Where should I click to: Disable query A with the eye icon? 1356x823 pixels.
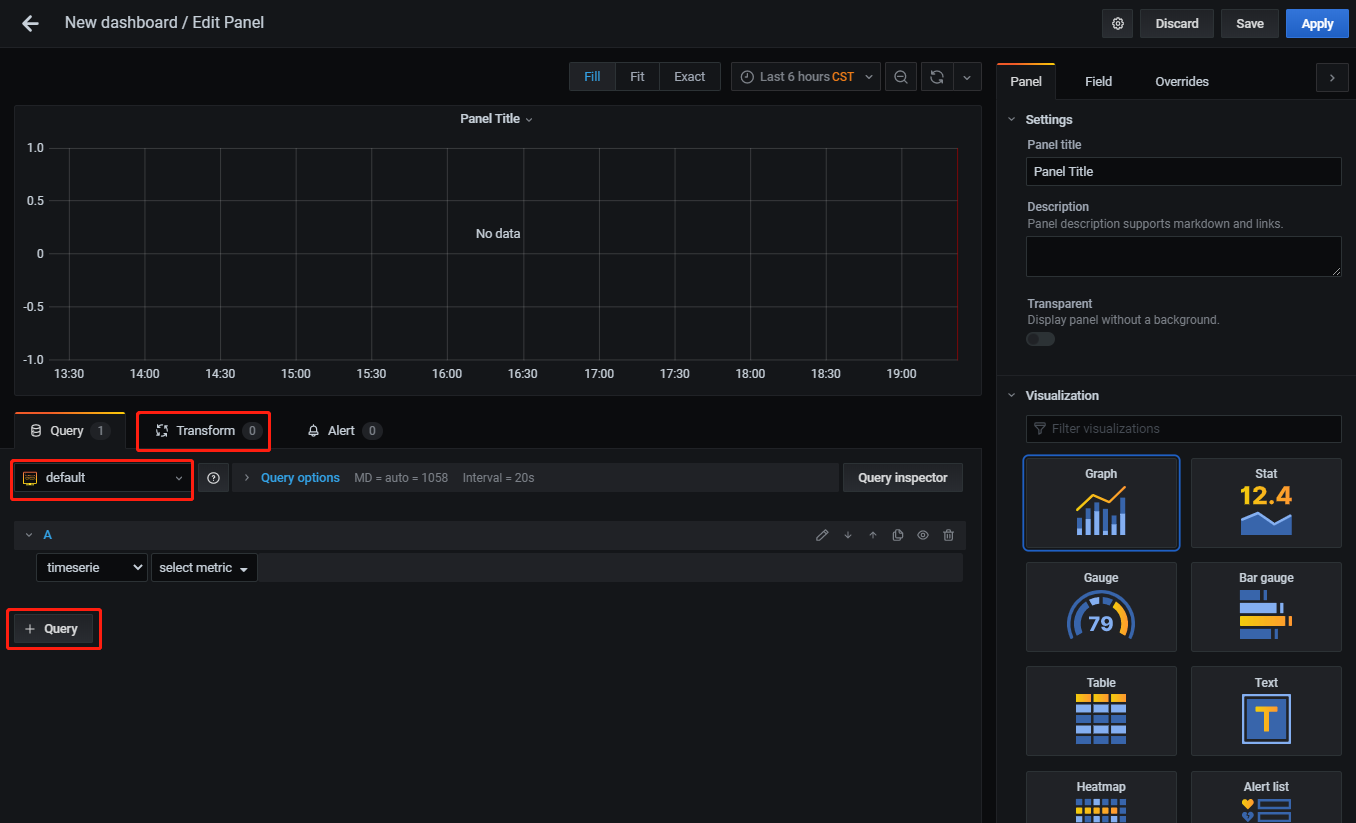tap(922, 535)
